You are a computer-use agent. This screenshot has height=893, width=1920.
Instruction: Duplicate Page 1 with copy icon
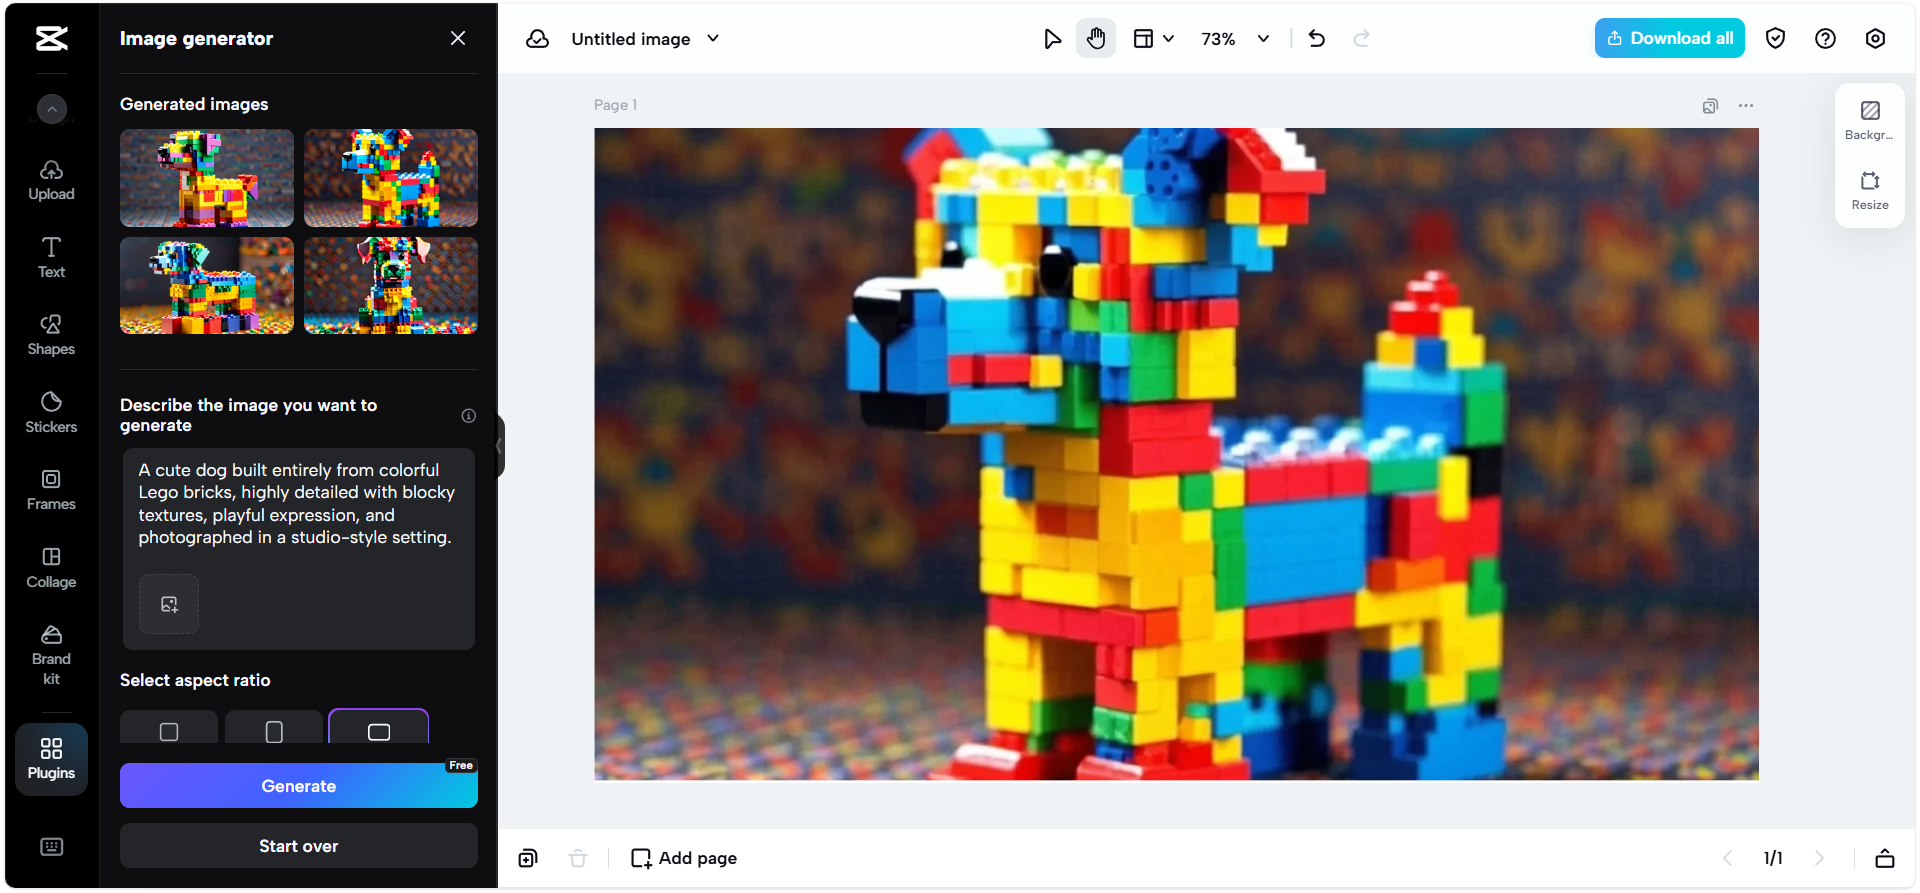1710,106
